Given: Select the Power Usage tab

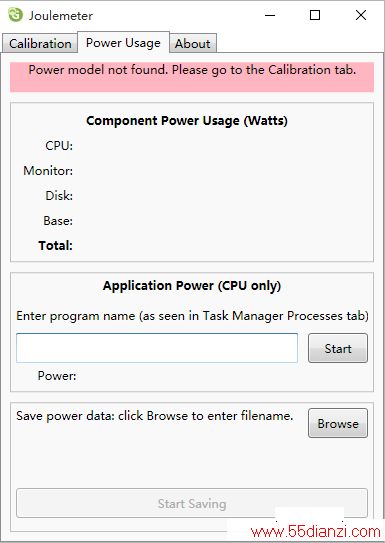Looking at the screenshot, I should pos(123,43).
